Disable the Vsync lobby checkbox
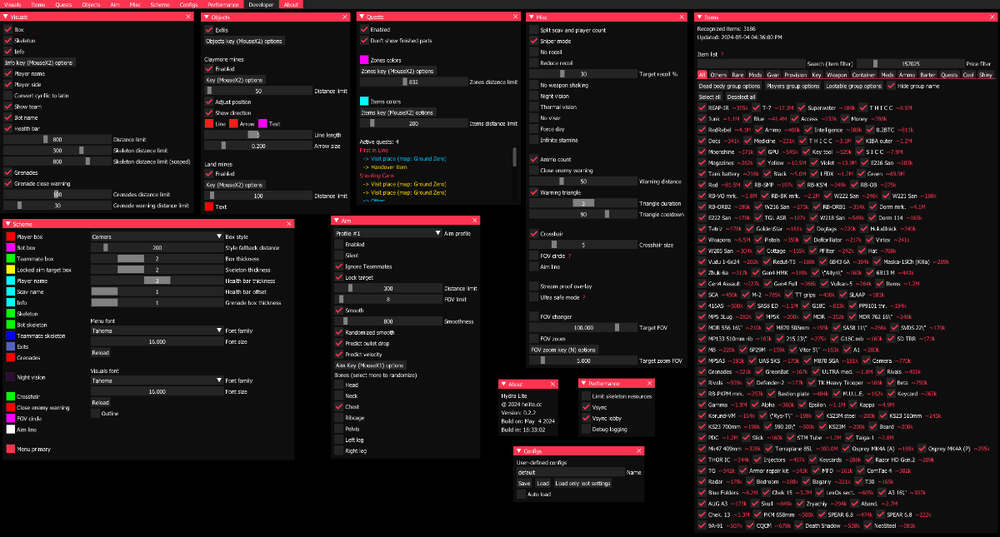The width and height of the screenshot is (1000, 537). pos(584,418)
